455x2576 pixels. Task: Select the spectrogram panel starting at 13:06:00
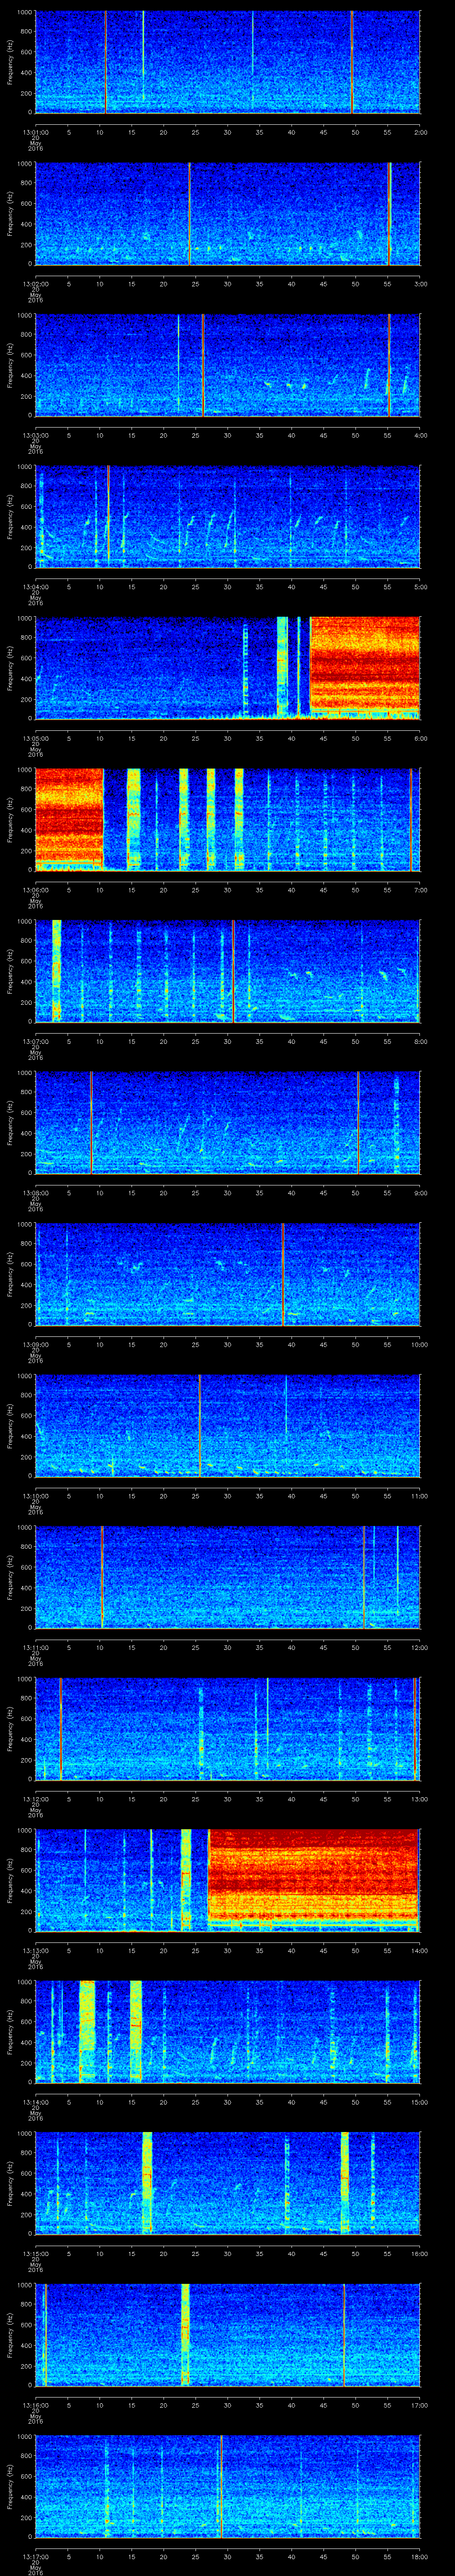click(228, 819)
